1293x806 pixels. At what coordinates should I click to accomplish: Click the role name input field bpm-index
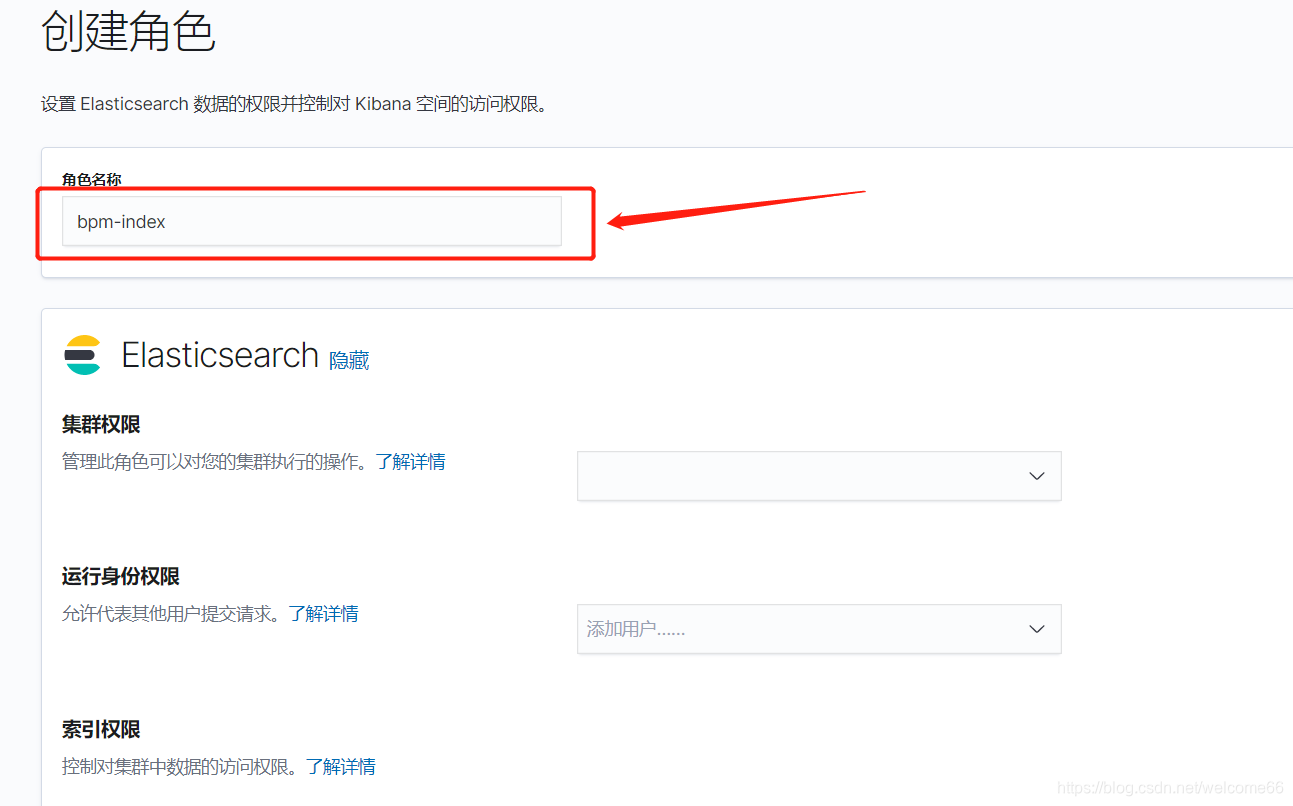[311, 221]
